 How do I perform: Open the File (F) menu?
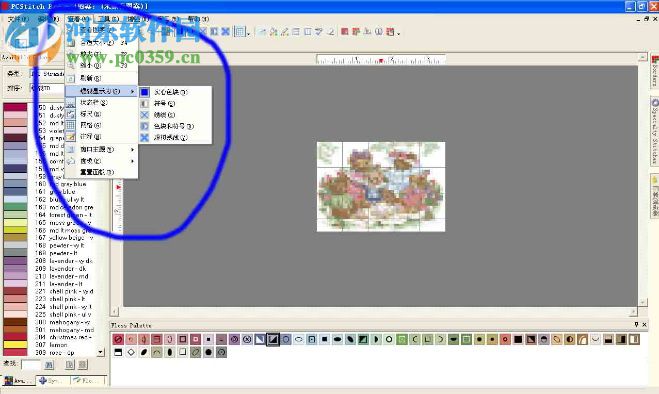point(18,19)
